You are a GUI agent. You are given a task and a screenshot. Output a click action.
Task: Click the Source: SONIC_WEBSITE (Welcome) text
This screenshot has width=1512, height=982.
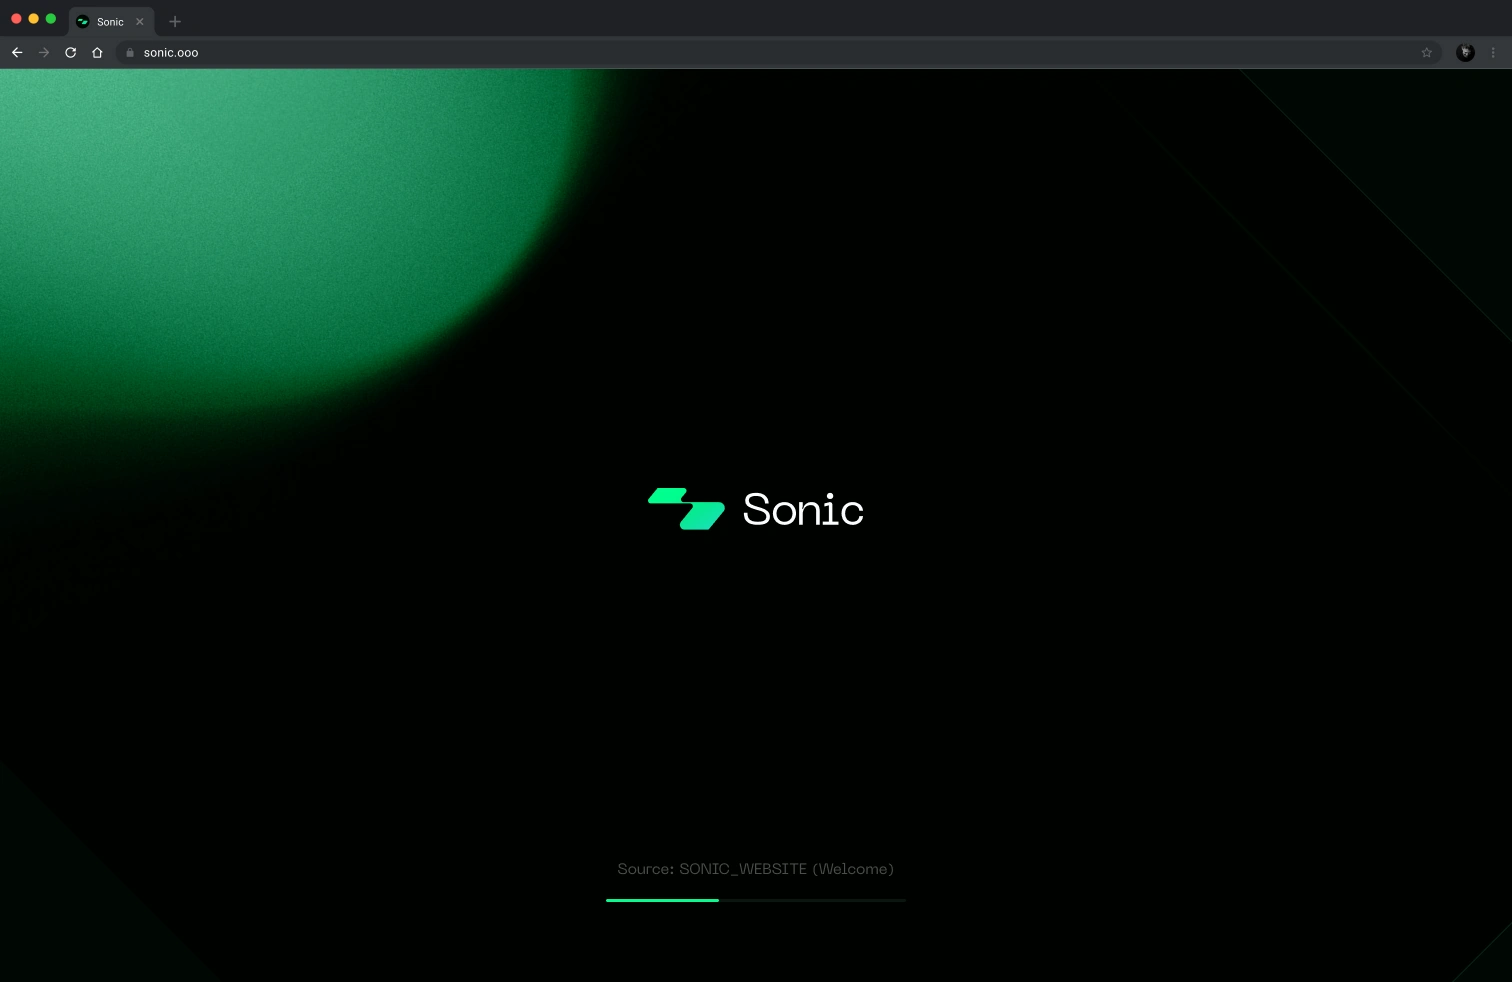pos(756,869)
